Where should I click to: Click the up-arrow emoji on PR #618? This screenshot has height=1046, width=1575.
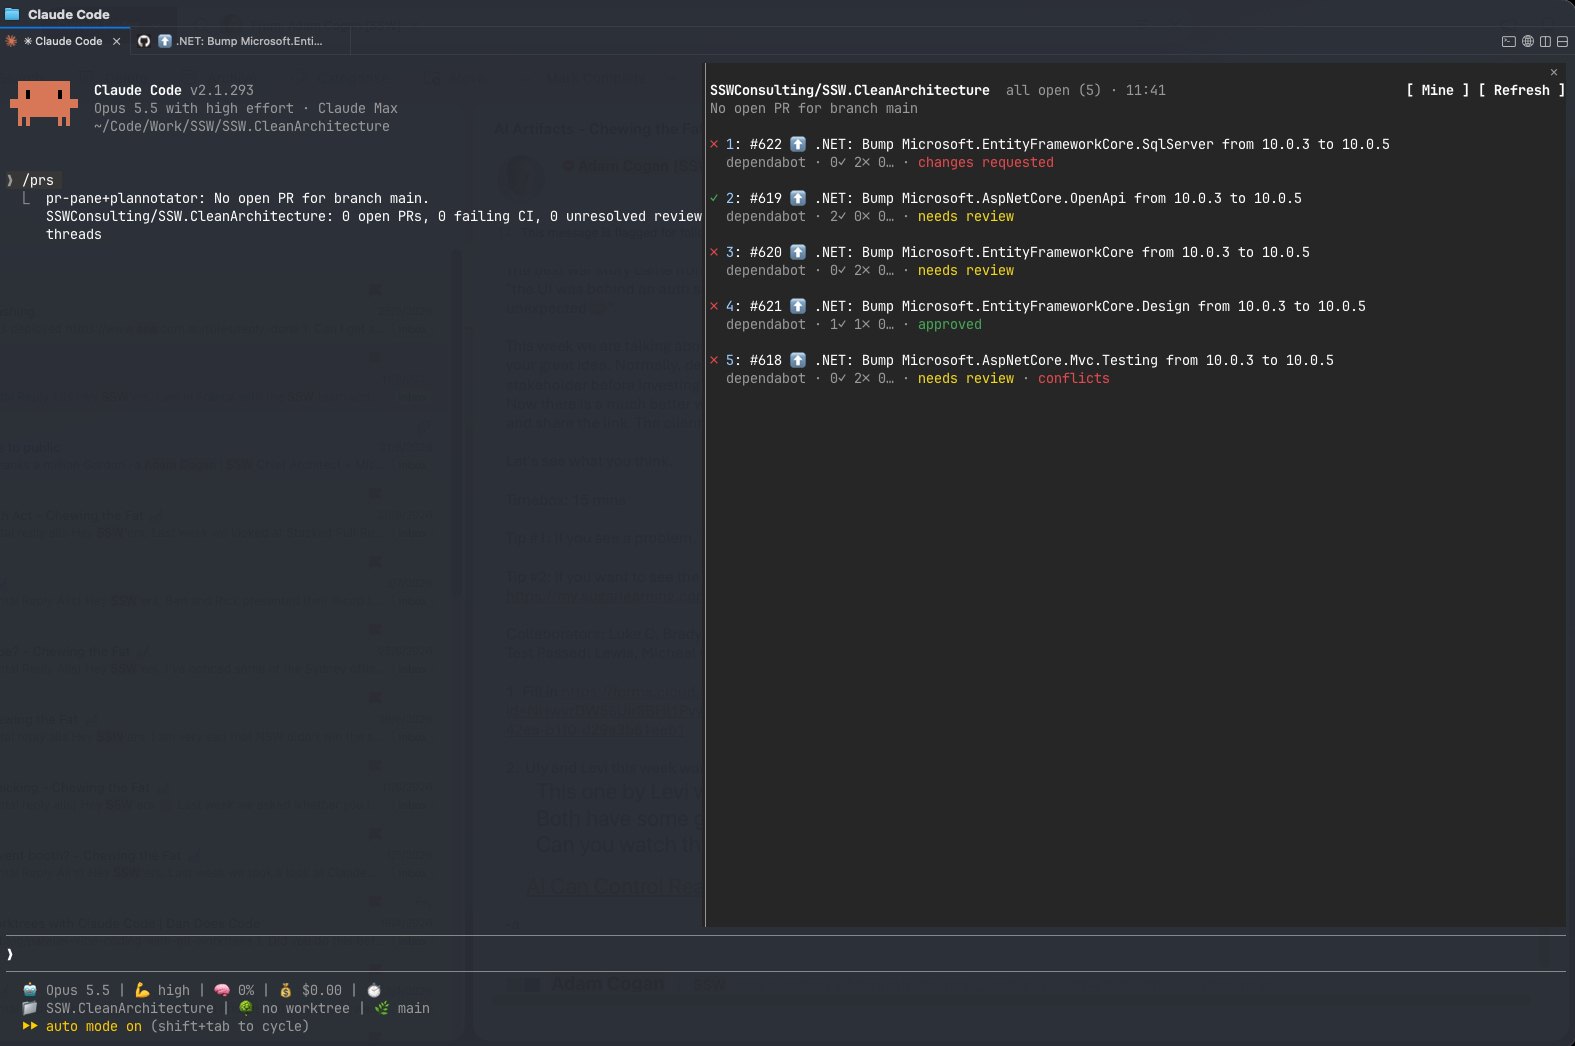pos(798,360)
